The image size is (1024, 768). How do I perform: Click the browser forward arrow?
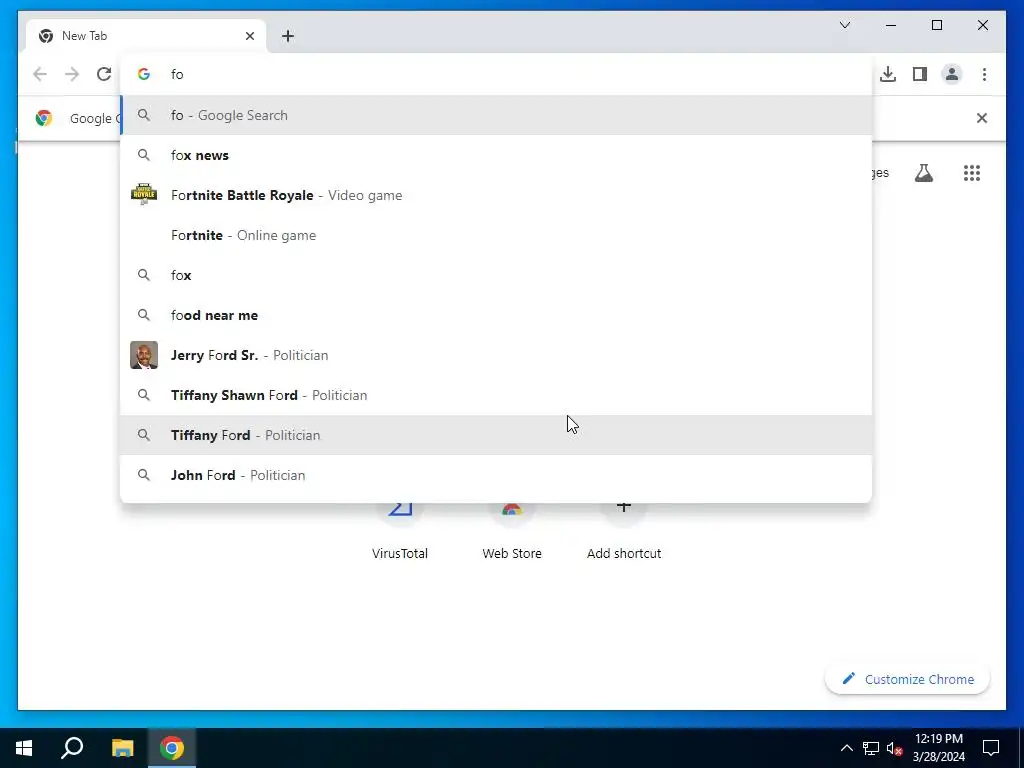[x=72, y=74]
